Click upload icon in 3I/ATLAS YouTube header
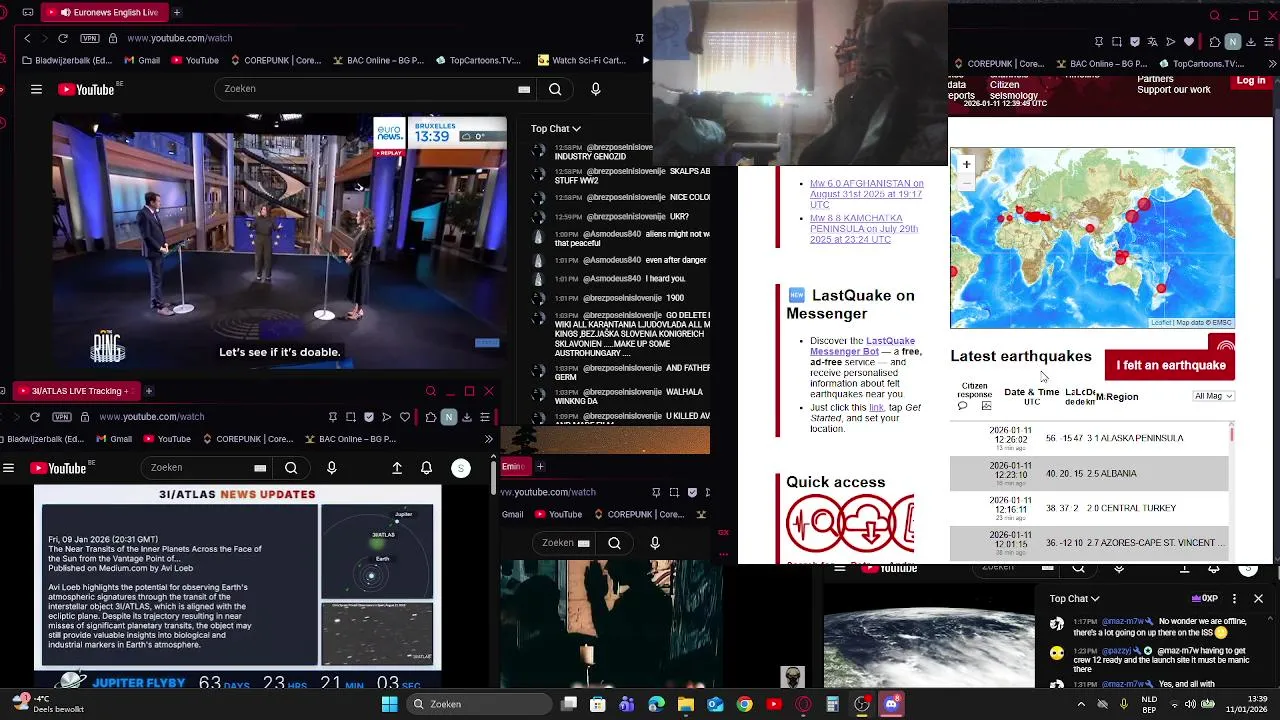 click(x=397, y=468)
